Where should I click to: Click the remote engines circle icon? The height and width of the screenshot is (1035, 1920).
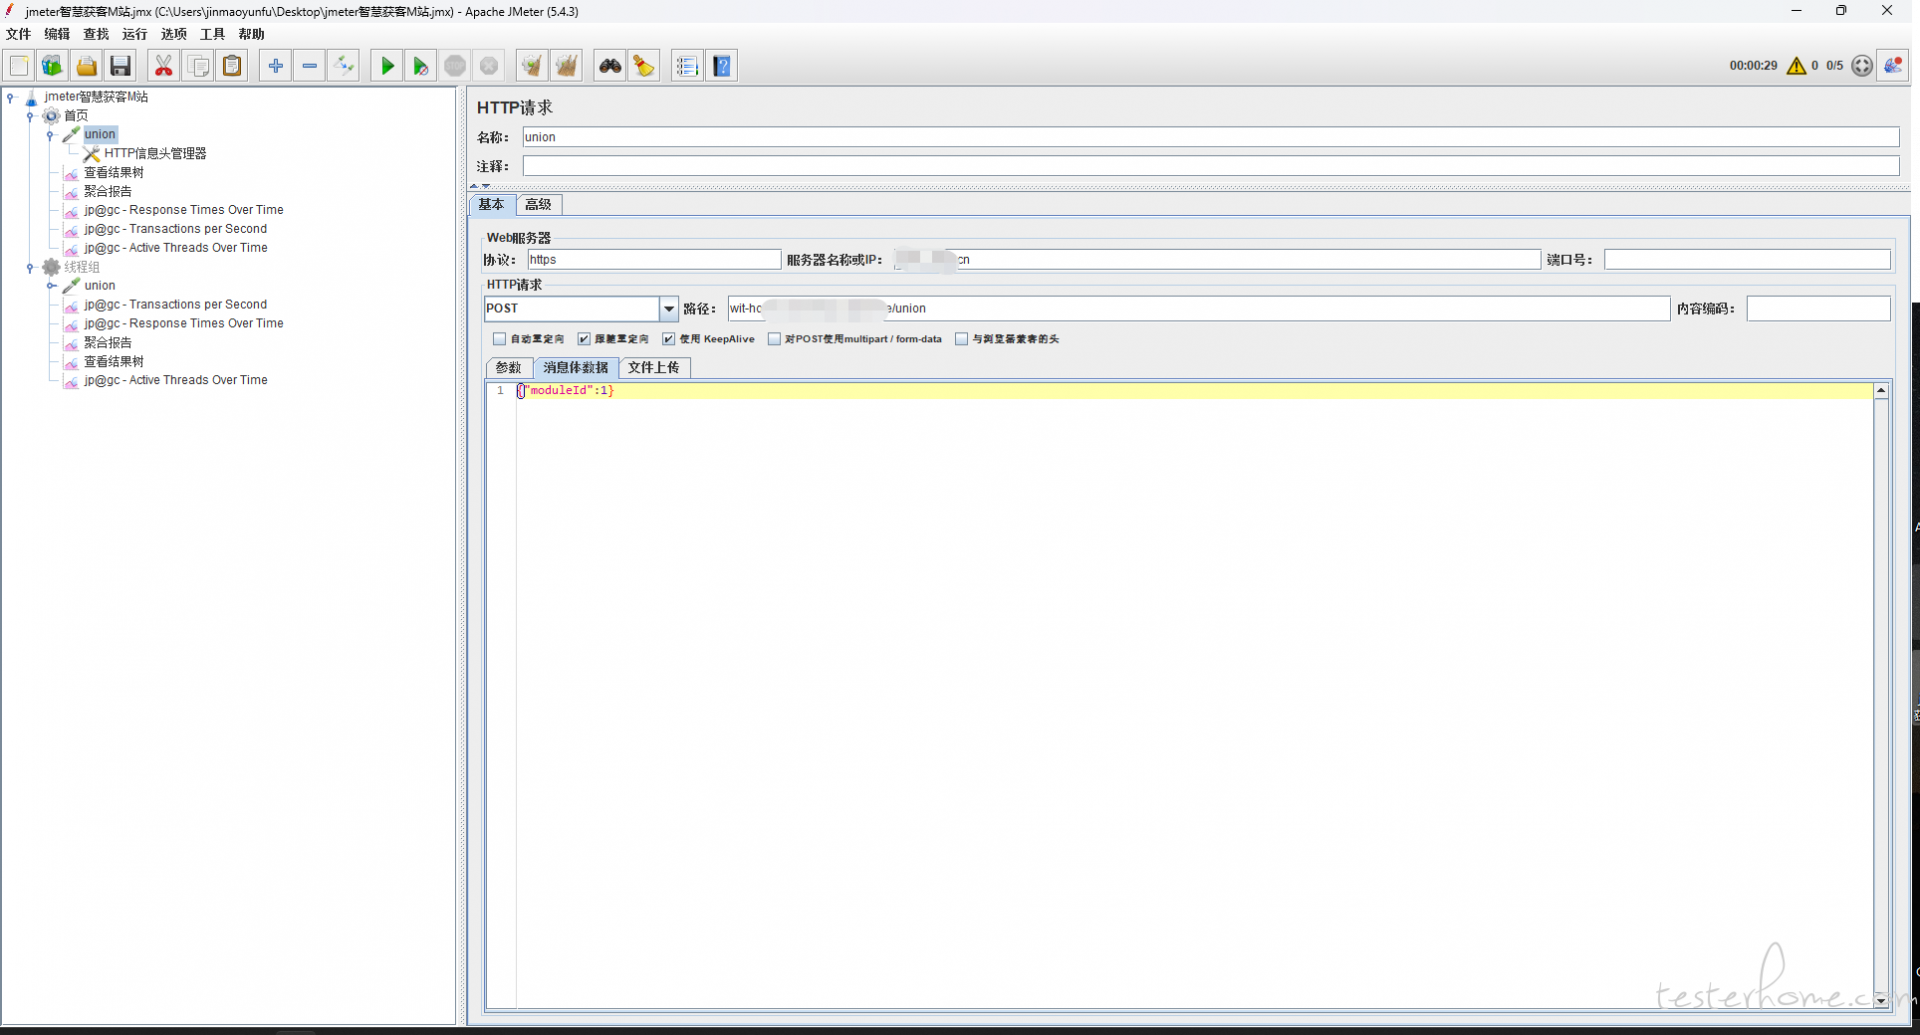(1862, 66)
